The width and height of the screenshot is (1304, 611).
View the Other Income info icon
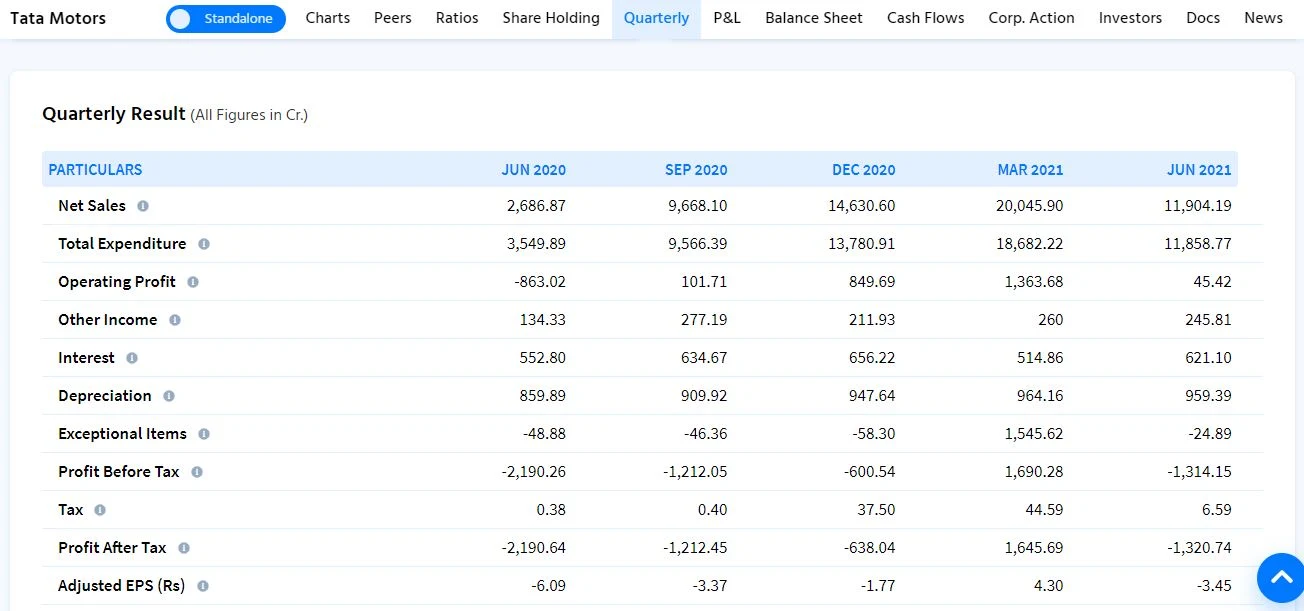click(173, 320)
